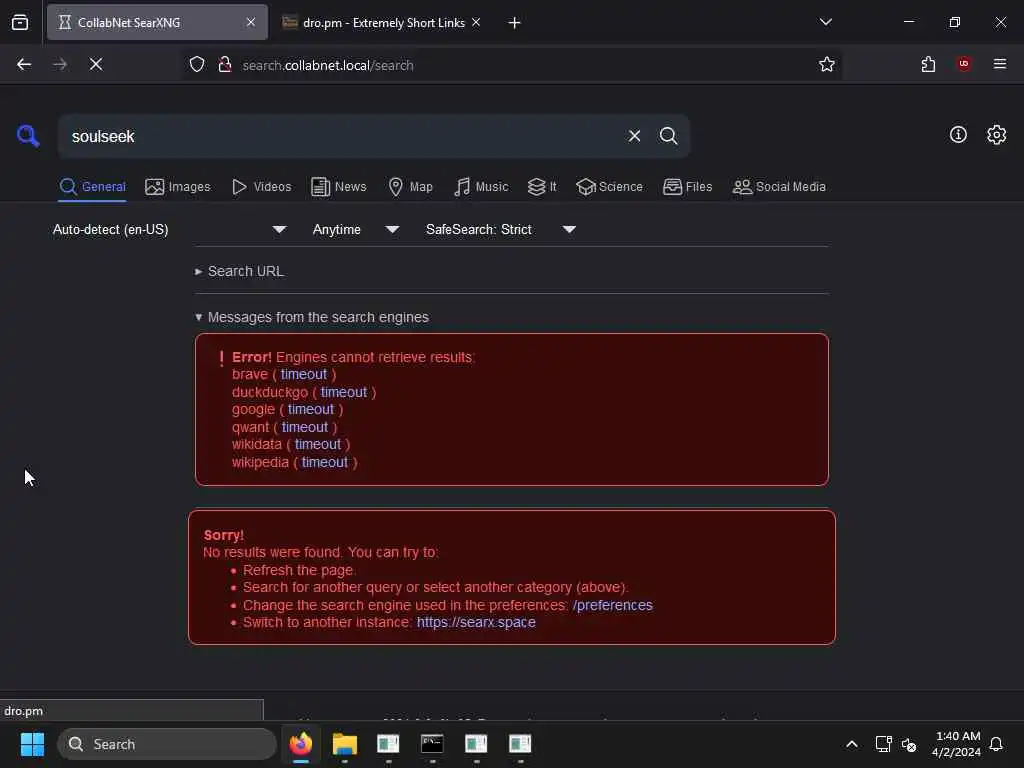Open the Extensions puzzle icon

pyautogui.click(x=928, y=64)
